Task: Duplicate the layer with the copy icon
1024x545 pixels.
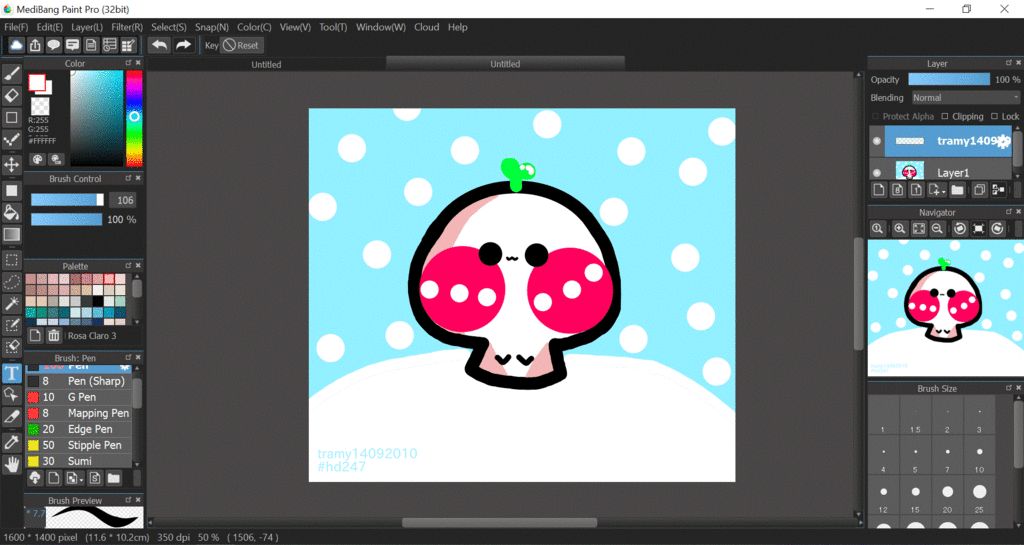Action: pos(979,190)
